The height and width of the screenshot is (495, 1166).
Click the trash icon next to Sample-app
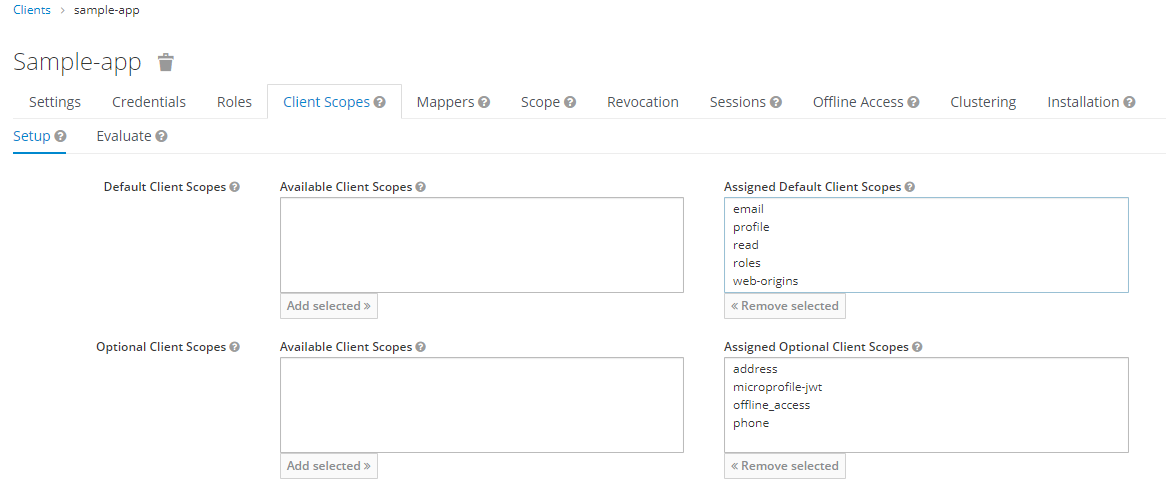(166, 62)
